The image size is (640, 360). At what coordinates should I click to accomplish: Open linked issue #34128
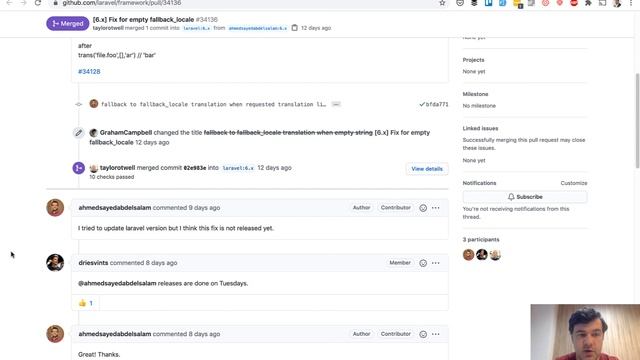point(89,71)
